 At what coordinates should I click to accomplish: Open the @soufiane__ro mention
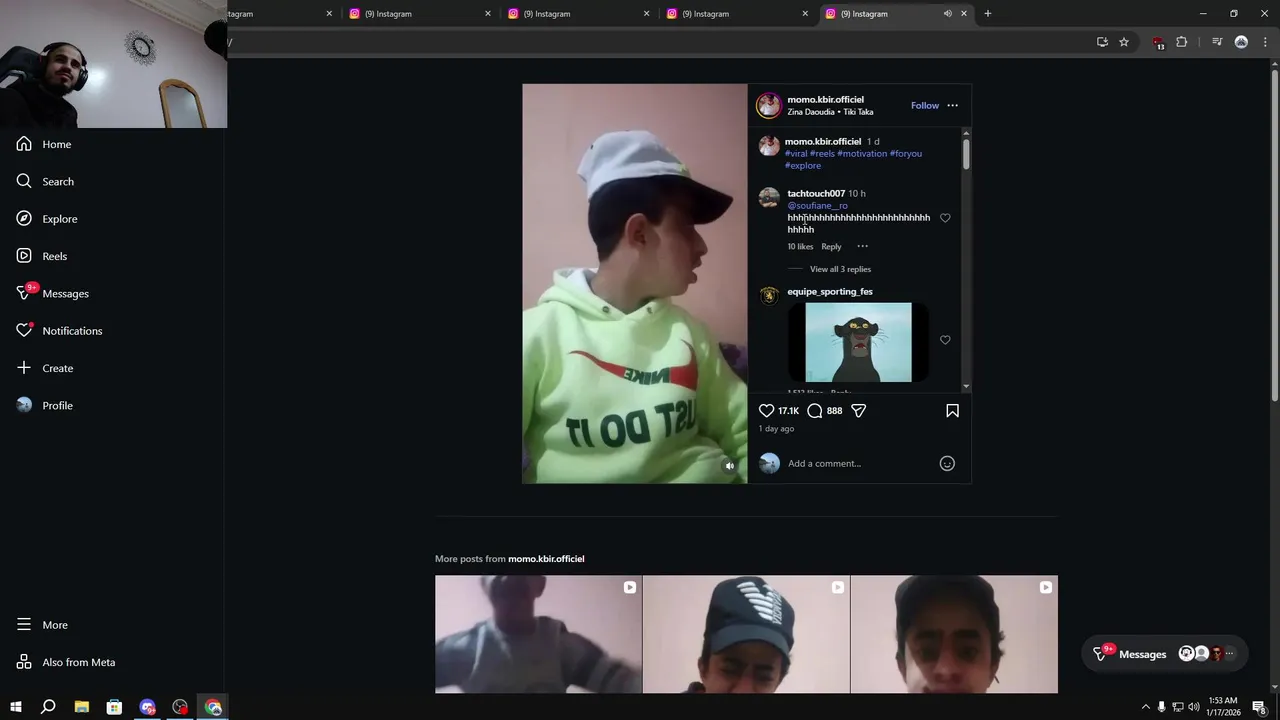817,206
